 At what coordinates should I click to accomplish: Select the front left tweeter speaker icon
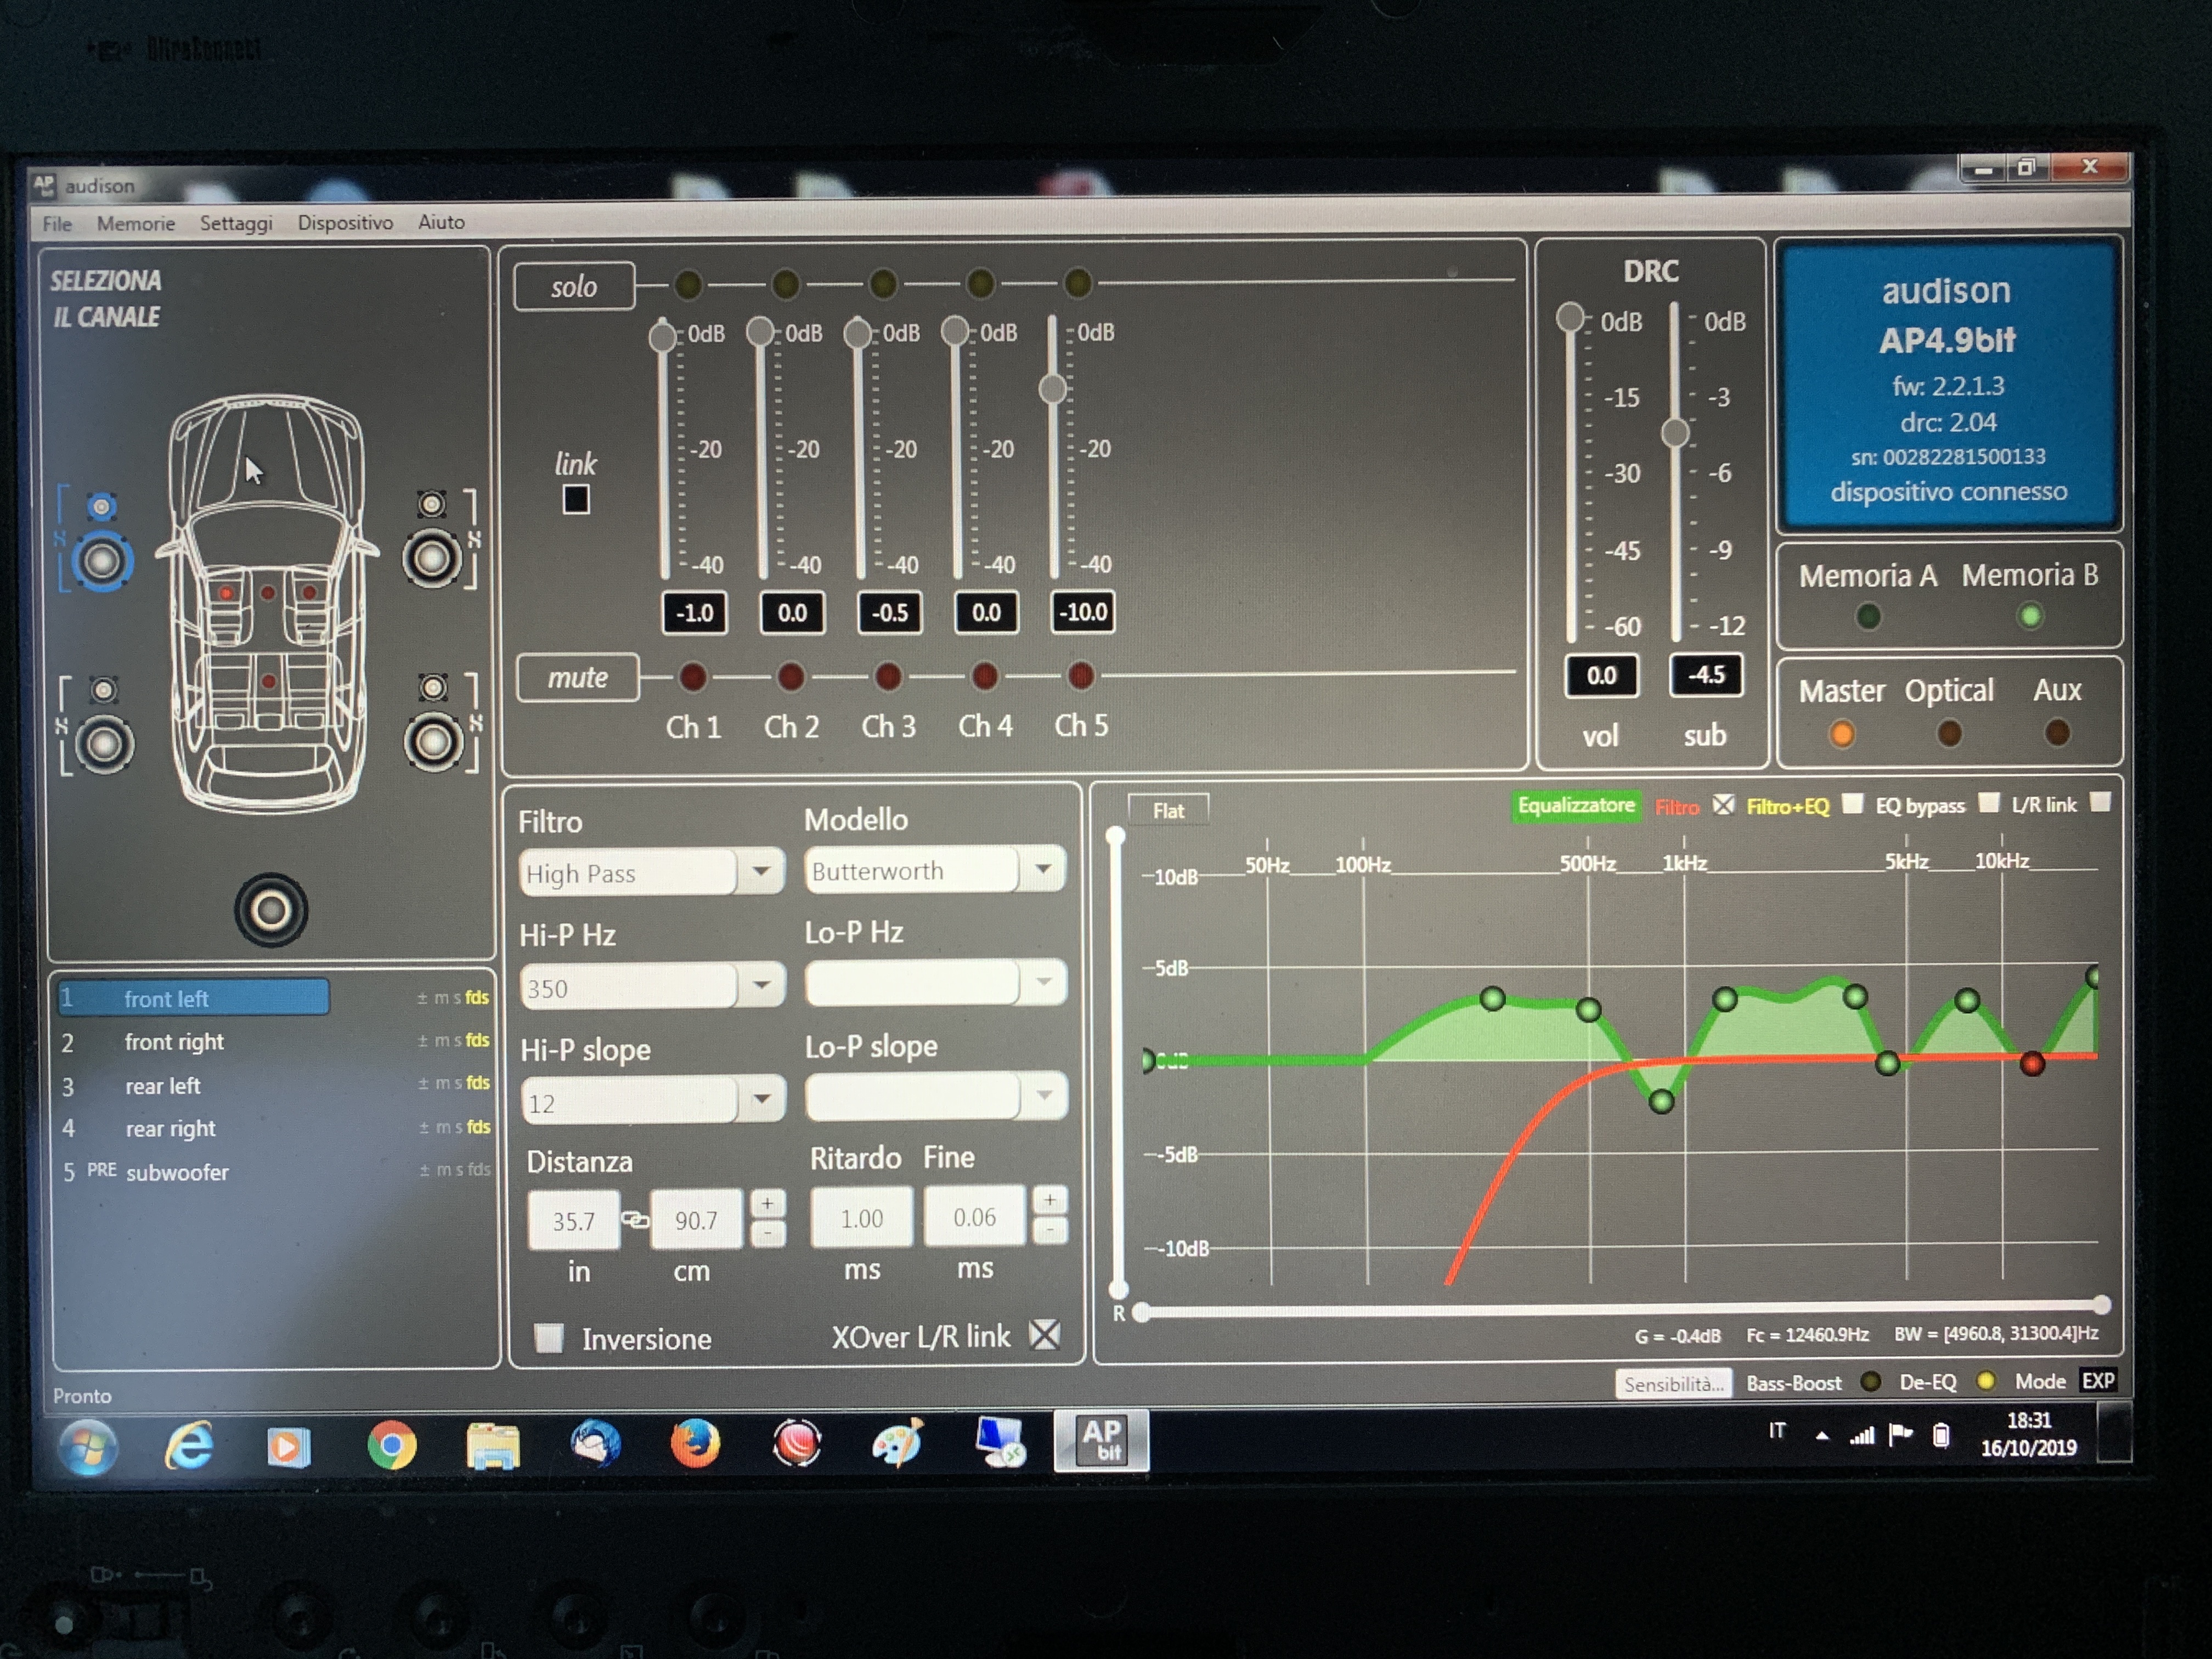click(x=101, y=507)
